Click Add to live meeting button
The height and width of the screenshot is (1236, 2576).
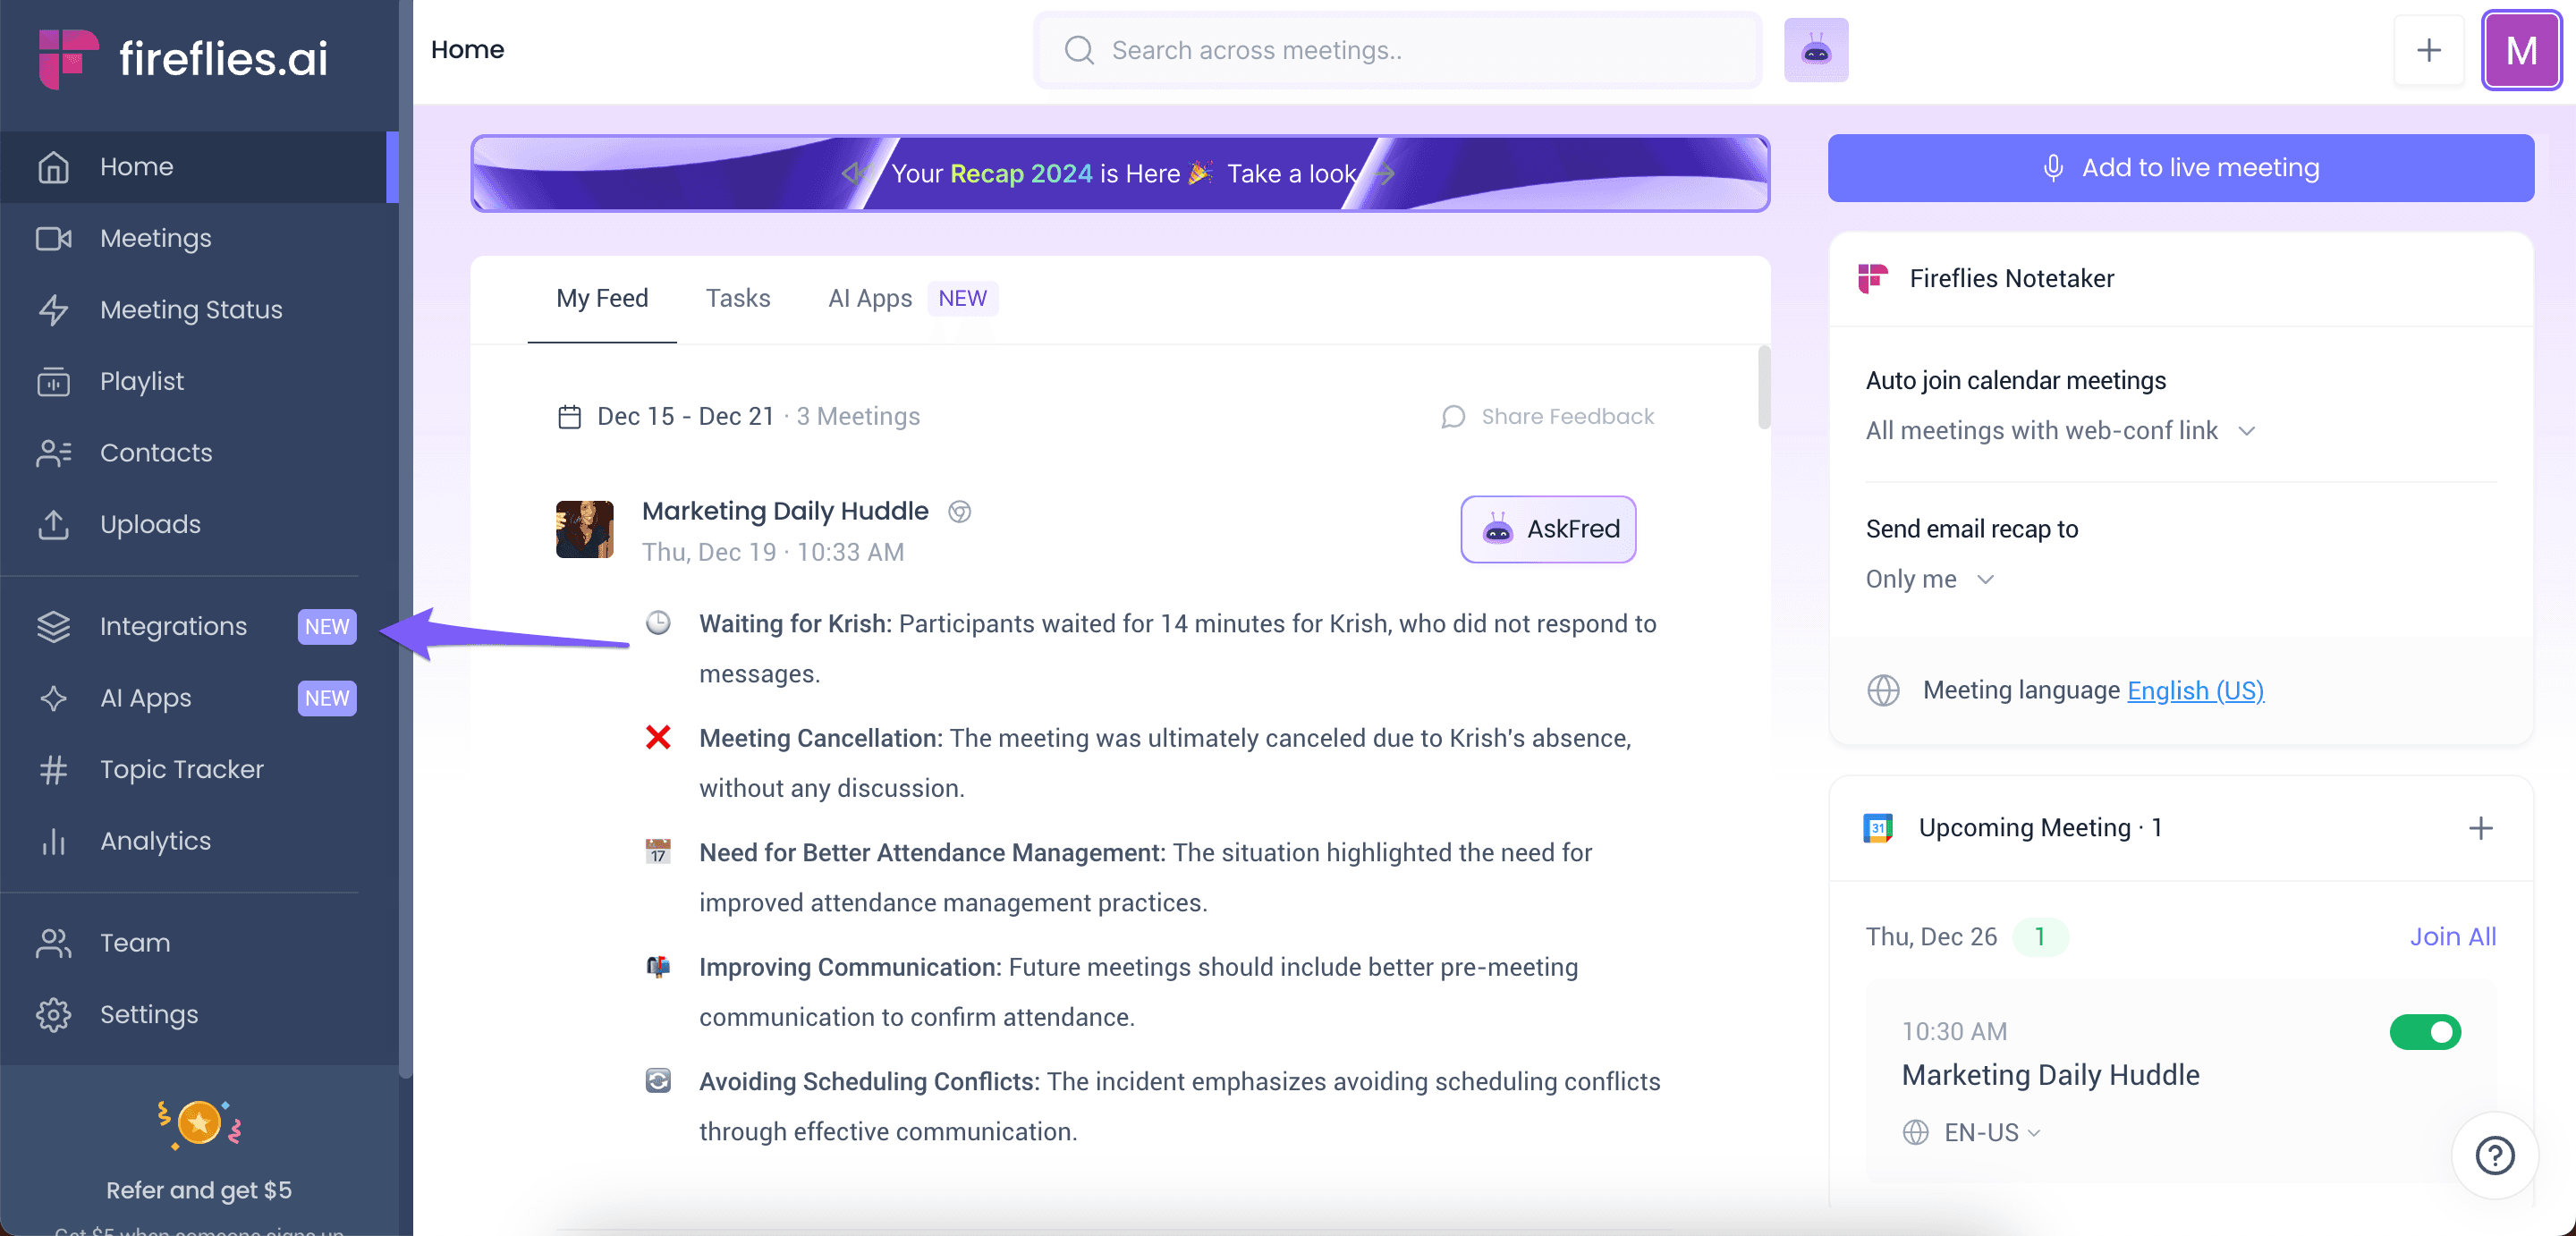2180,168
